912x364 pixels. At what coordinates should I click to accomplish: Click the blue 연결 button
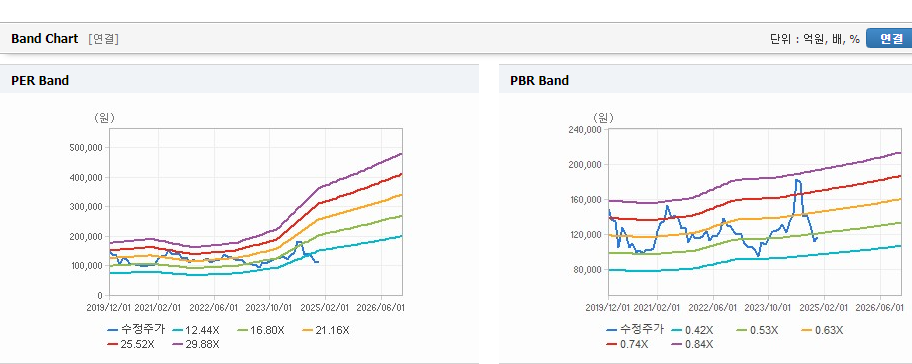pyautogui.click(x=889, y=38)
